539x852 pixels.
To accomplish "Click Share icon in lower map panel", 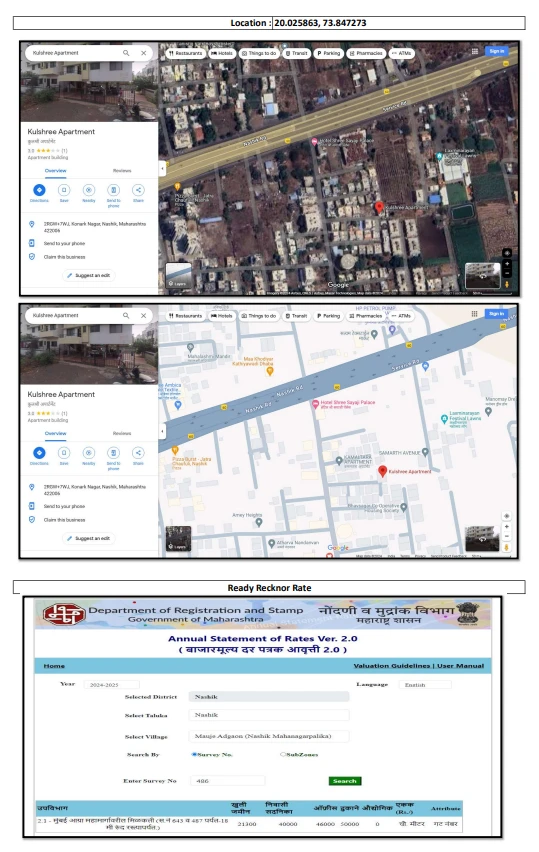I will tap(138, 453).
